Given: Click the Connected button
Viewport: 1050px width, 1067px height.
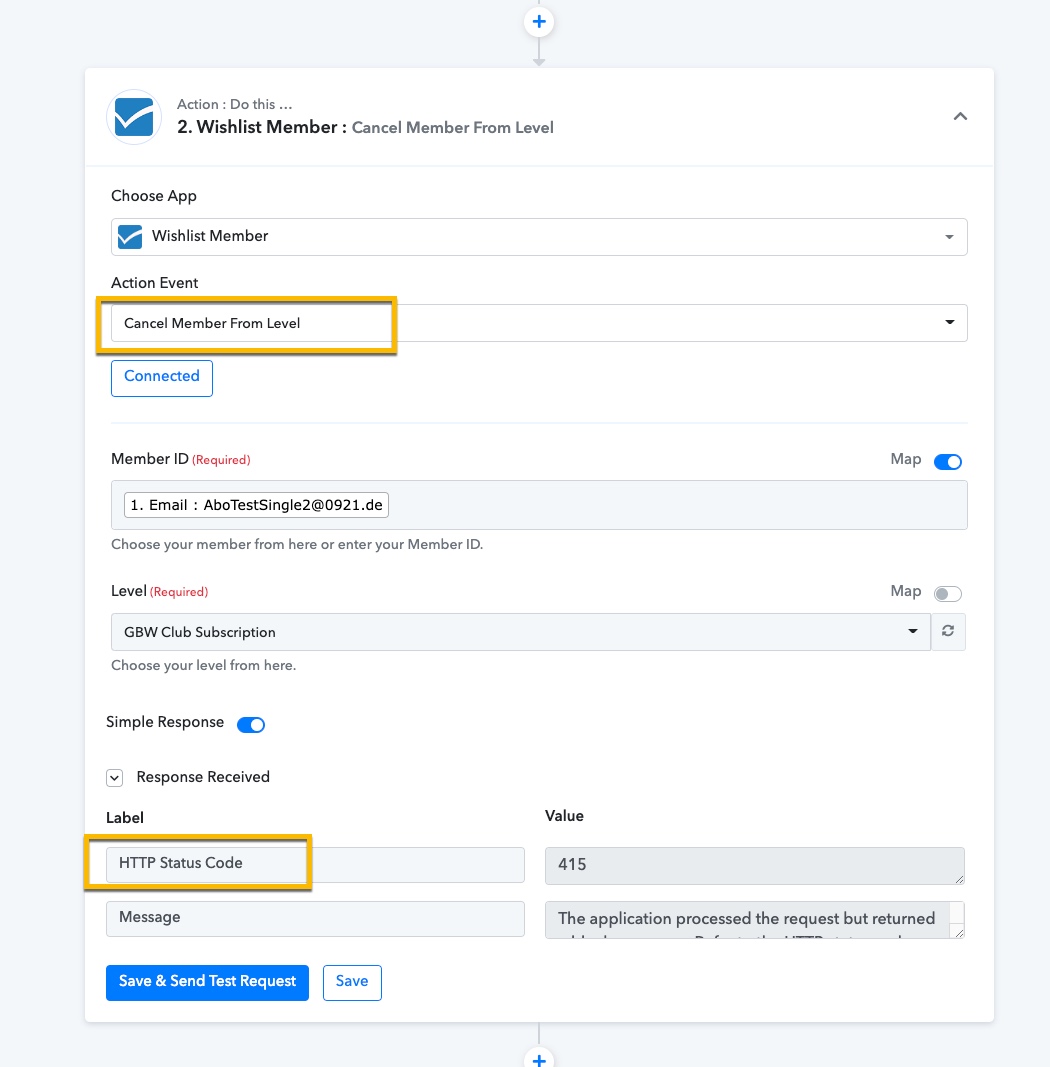Looking at the screenshot, I should point(162,378).
